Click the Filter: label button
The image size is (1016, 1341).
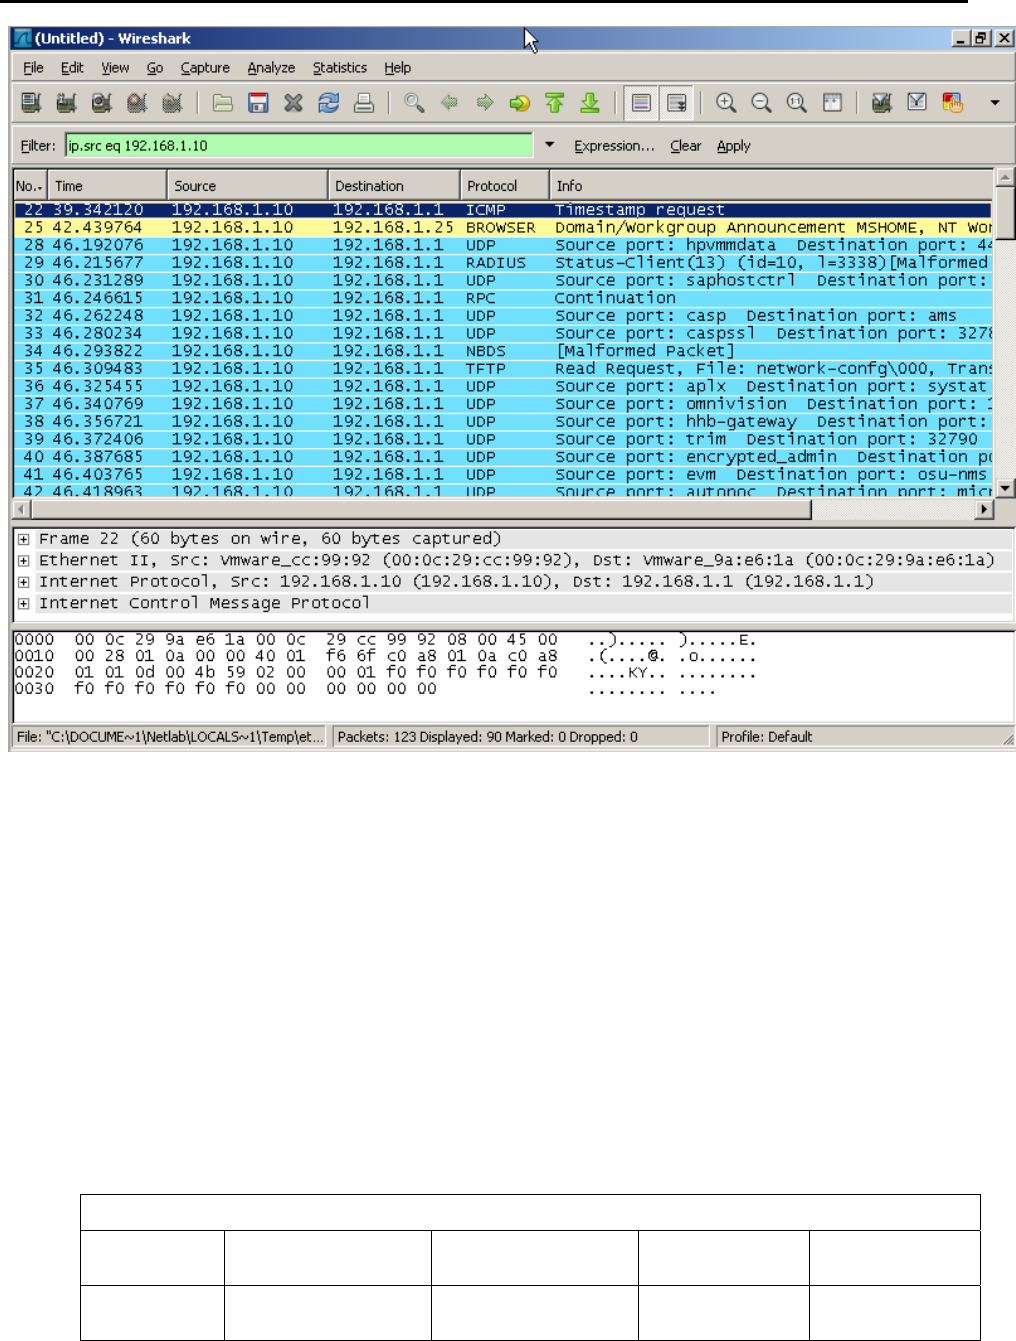[x=38, y=145]
